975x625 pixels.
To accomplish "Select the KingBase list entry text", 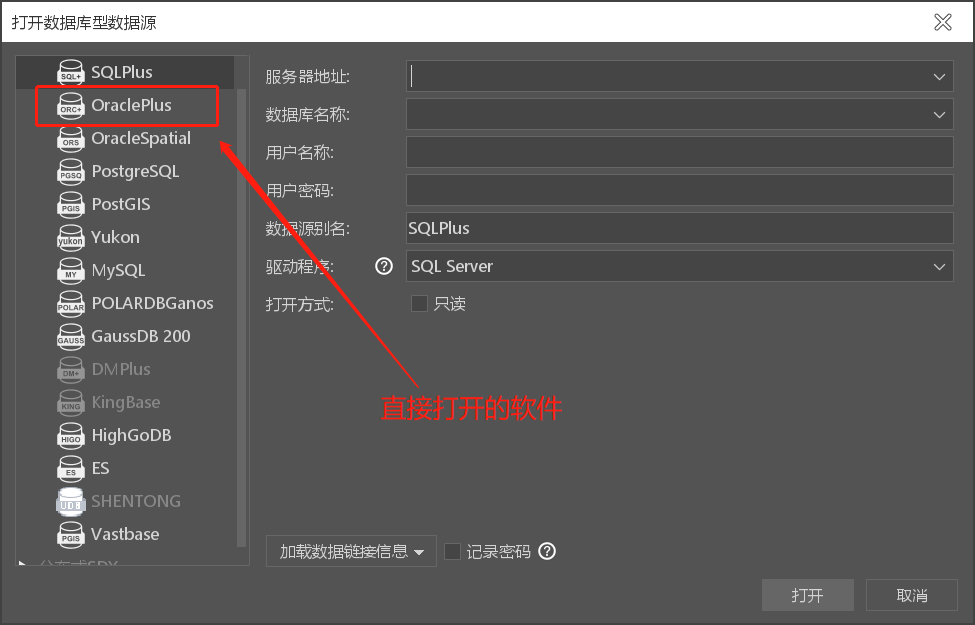I will pos(126,402).
